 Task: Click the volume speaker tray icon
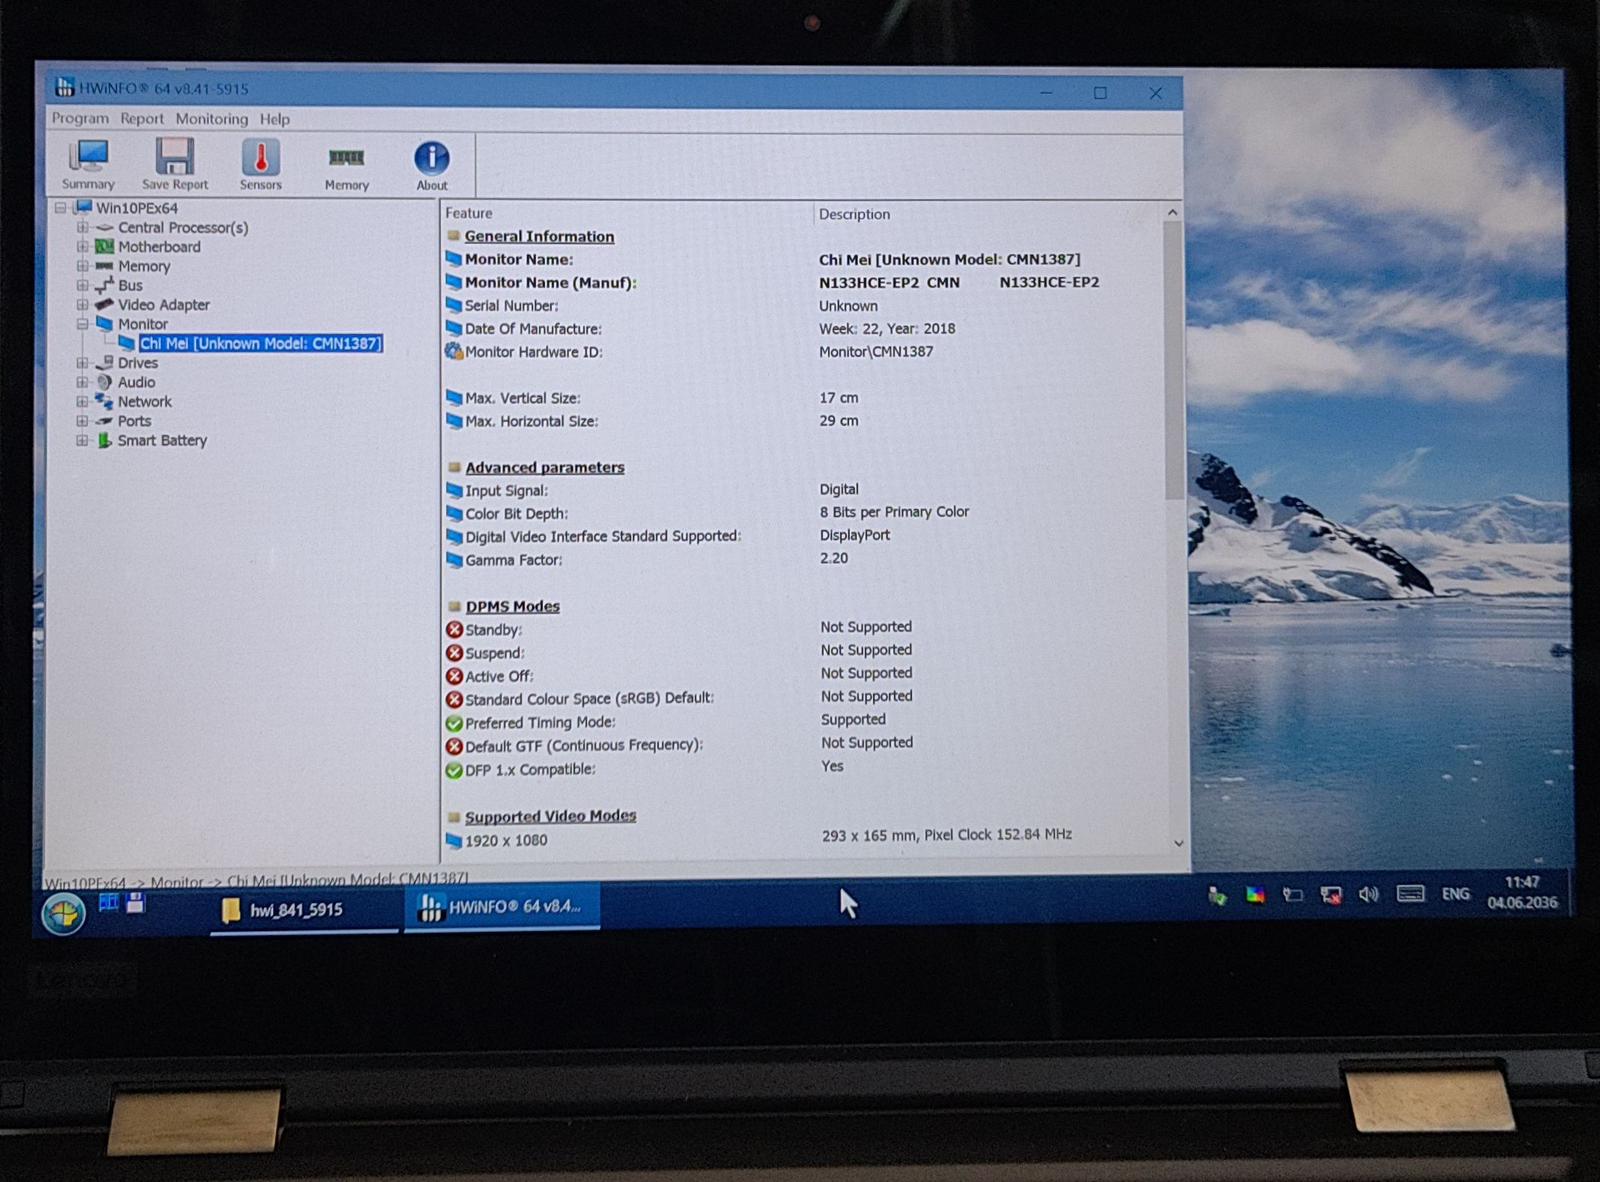pos(1369,894)
